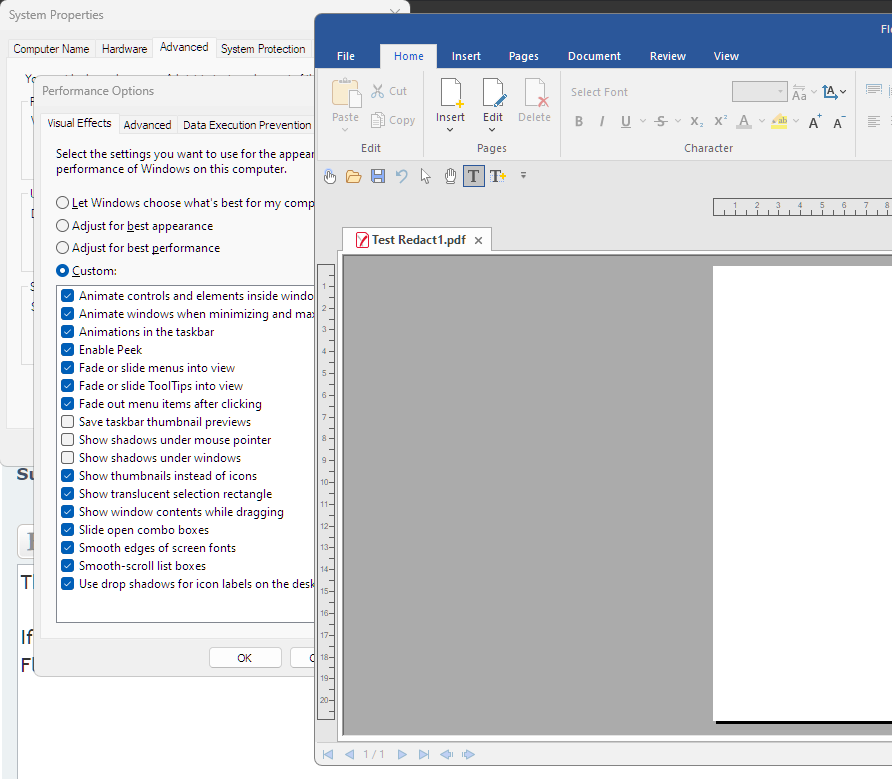This screenshot has width=892, height=779.
Task: Open the customize quick access toolbar arrow
Action: click(x=523, y=176)
